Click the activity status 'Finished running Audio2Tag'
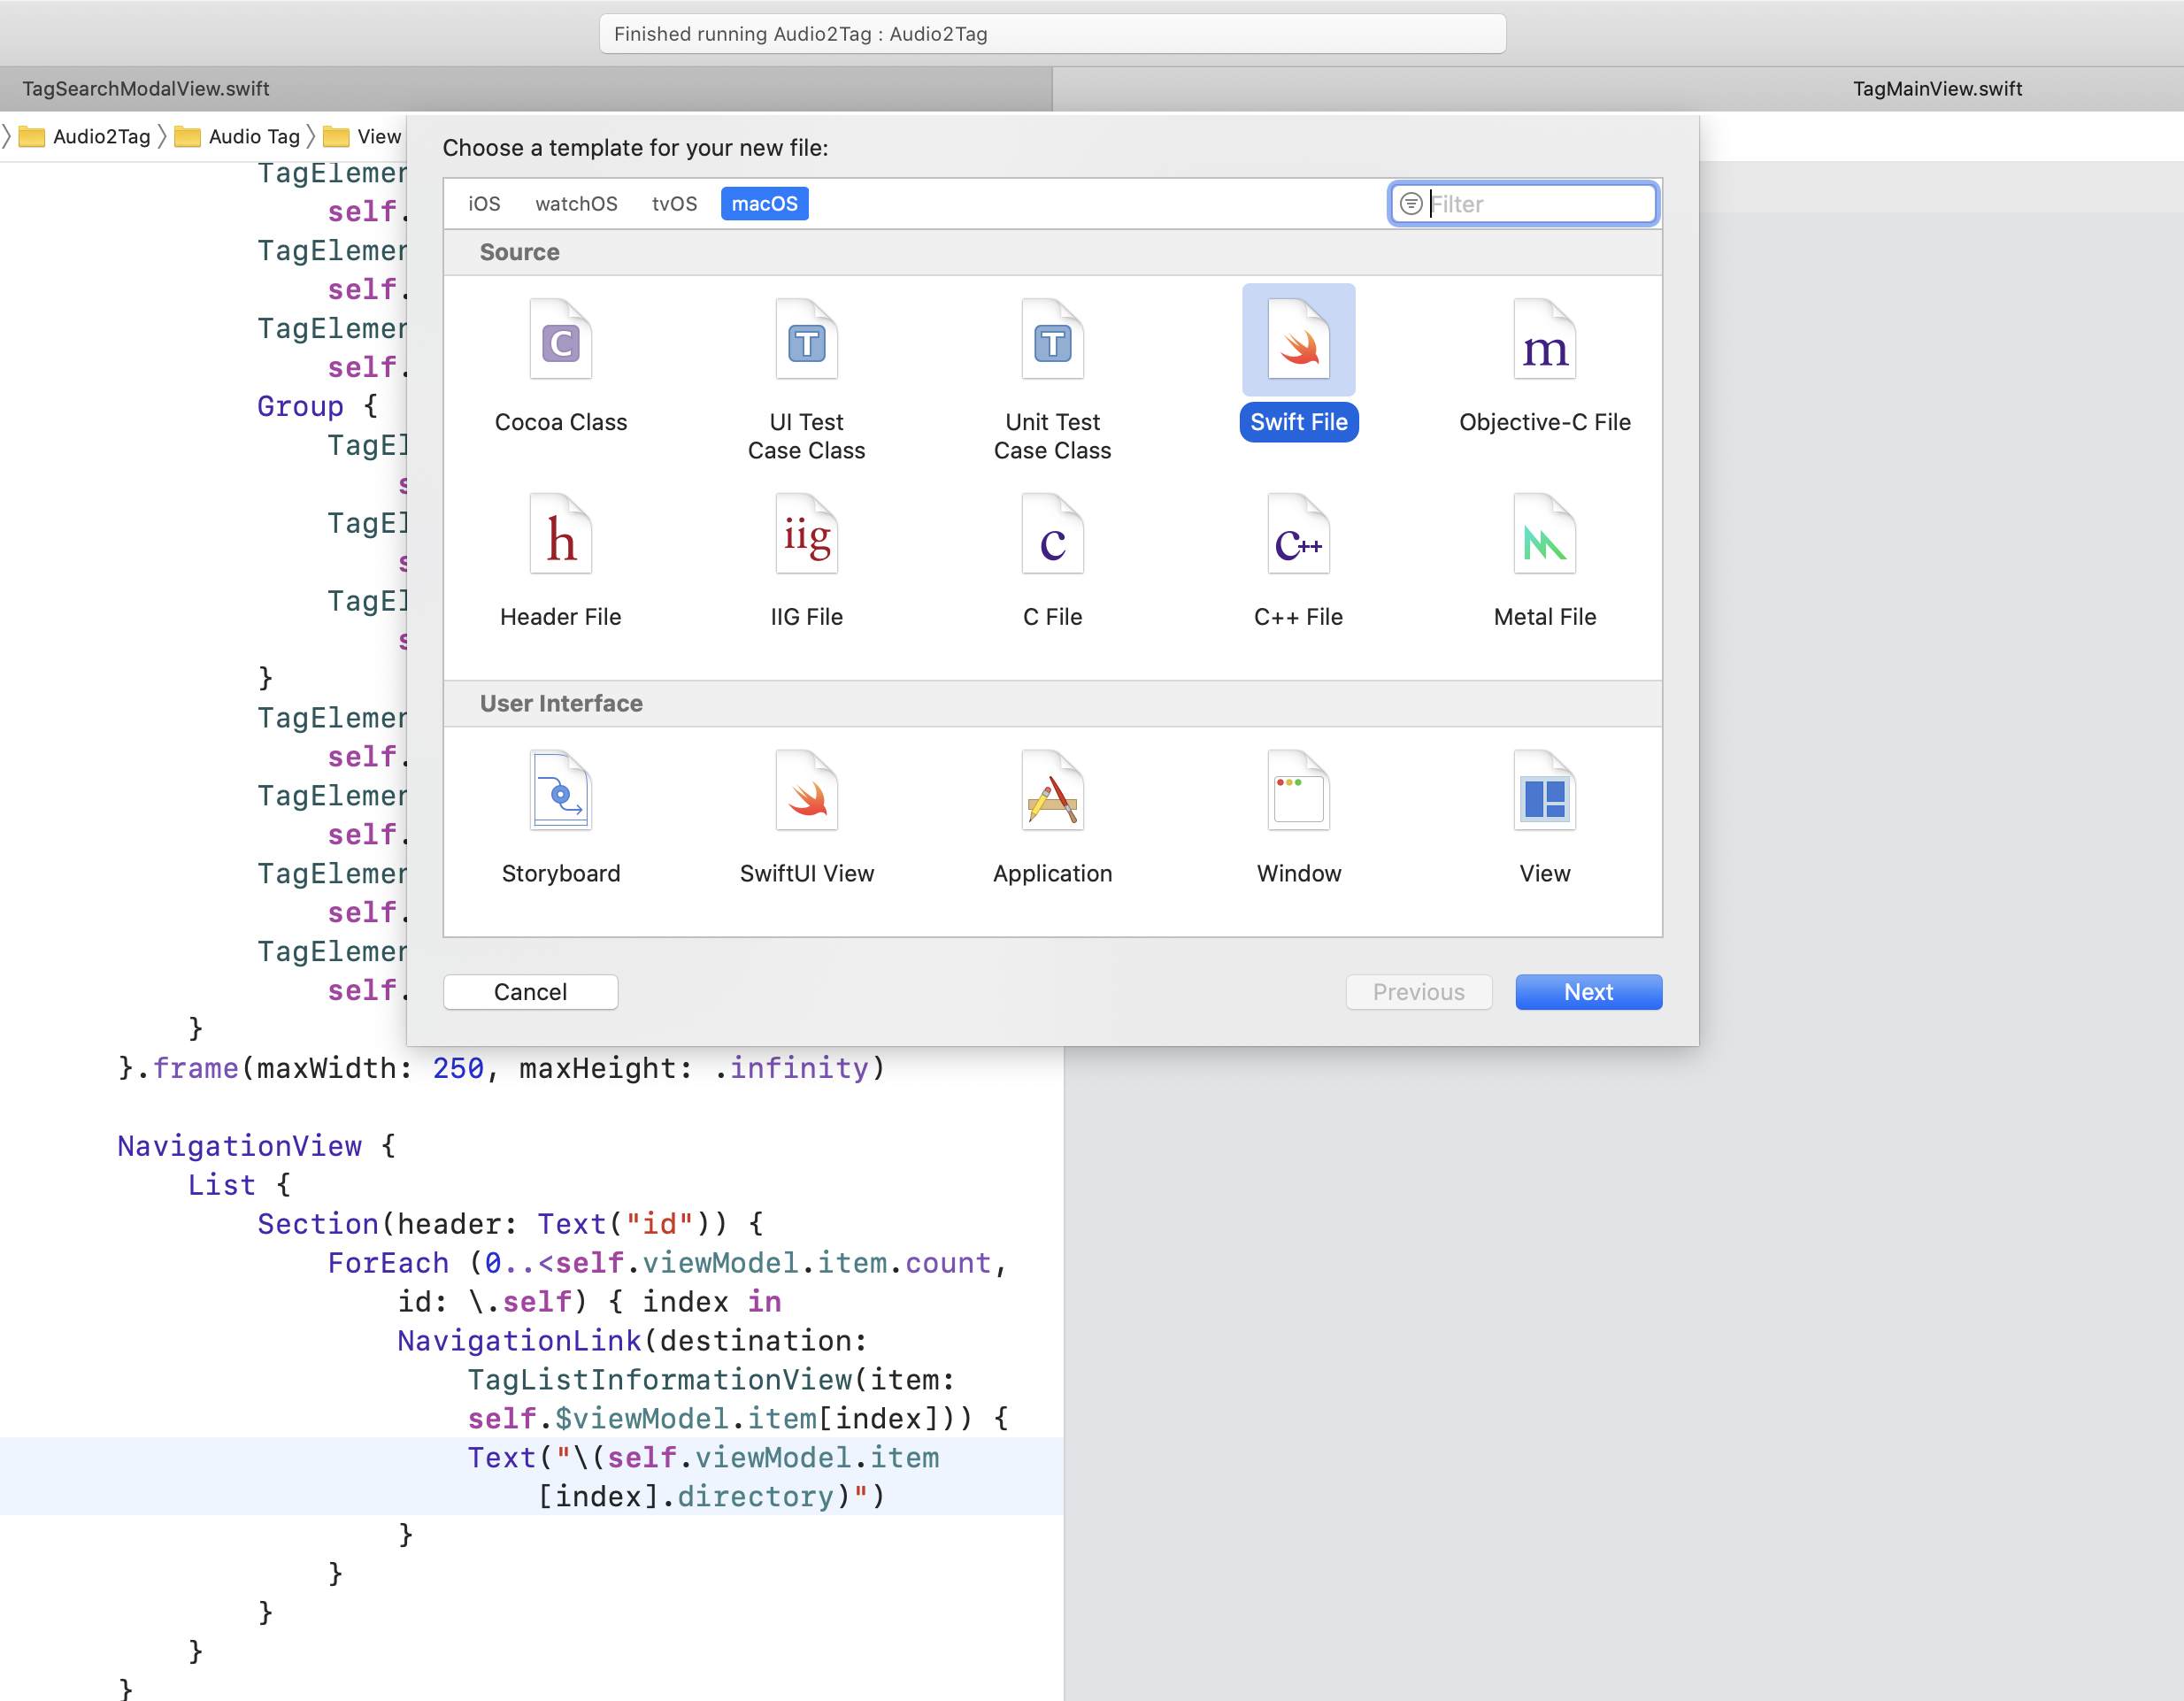Image resolution: width=2184 pixels, height=1701 pixels. [1052, 34]
